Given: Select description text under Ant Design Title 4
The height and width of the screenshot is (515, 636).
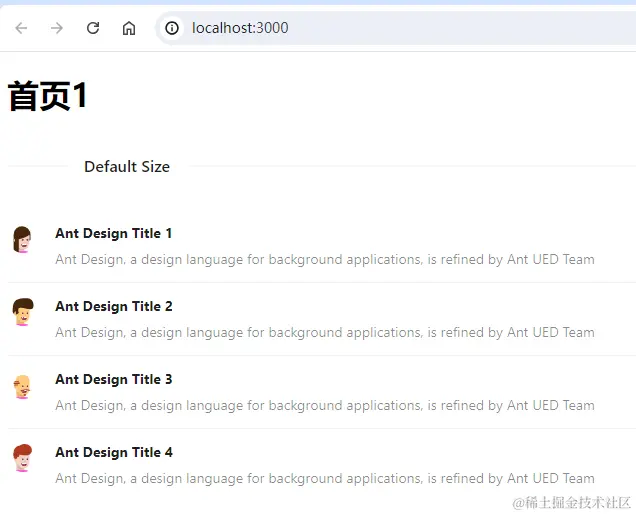Looking at the screenshot, I should pos(325,479).
